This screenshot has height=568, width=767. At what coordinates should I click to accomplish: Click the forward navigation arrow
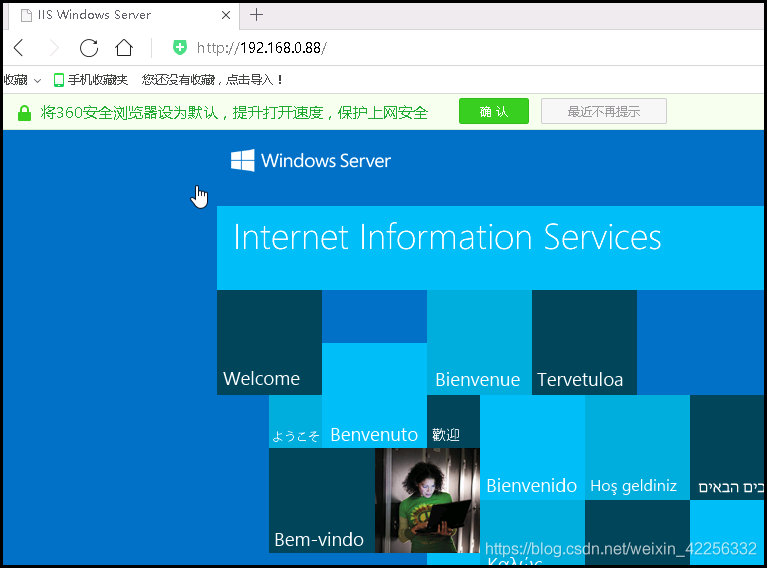[54, 48]
